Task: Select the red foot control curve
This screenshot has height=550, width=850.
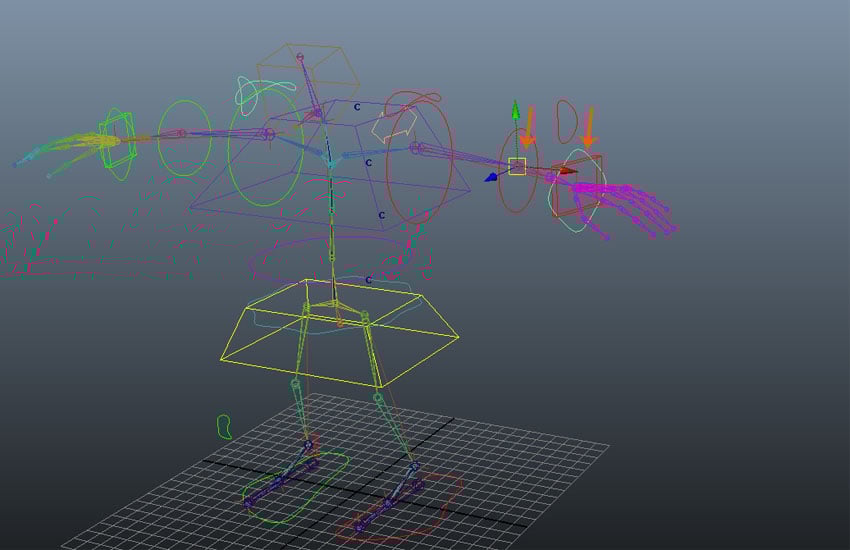Action: (x=400, y=507)
